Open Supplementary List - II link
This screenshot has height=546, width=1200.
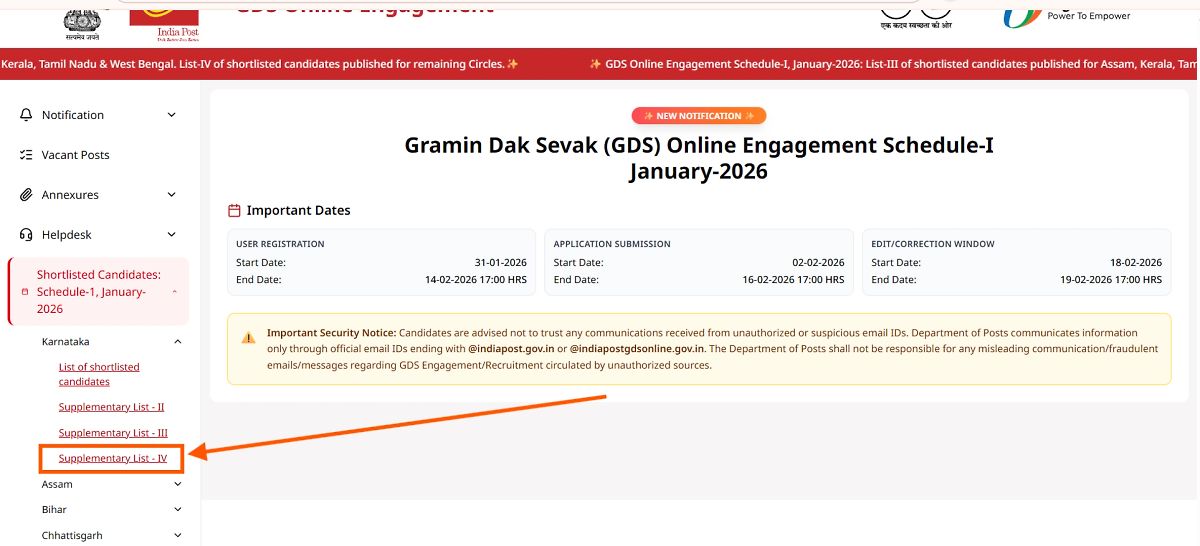coord(112,407)
